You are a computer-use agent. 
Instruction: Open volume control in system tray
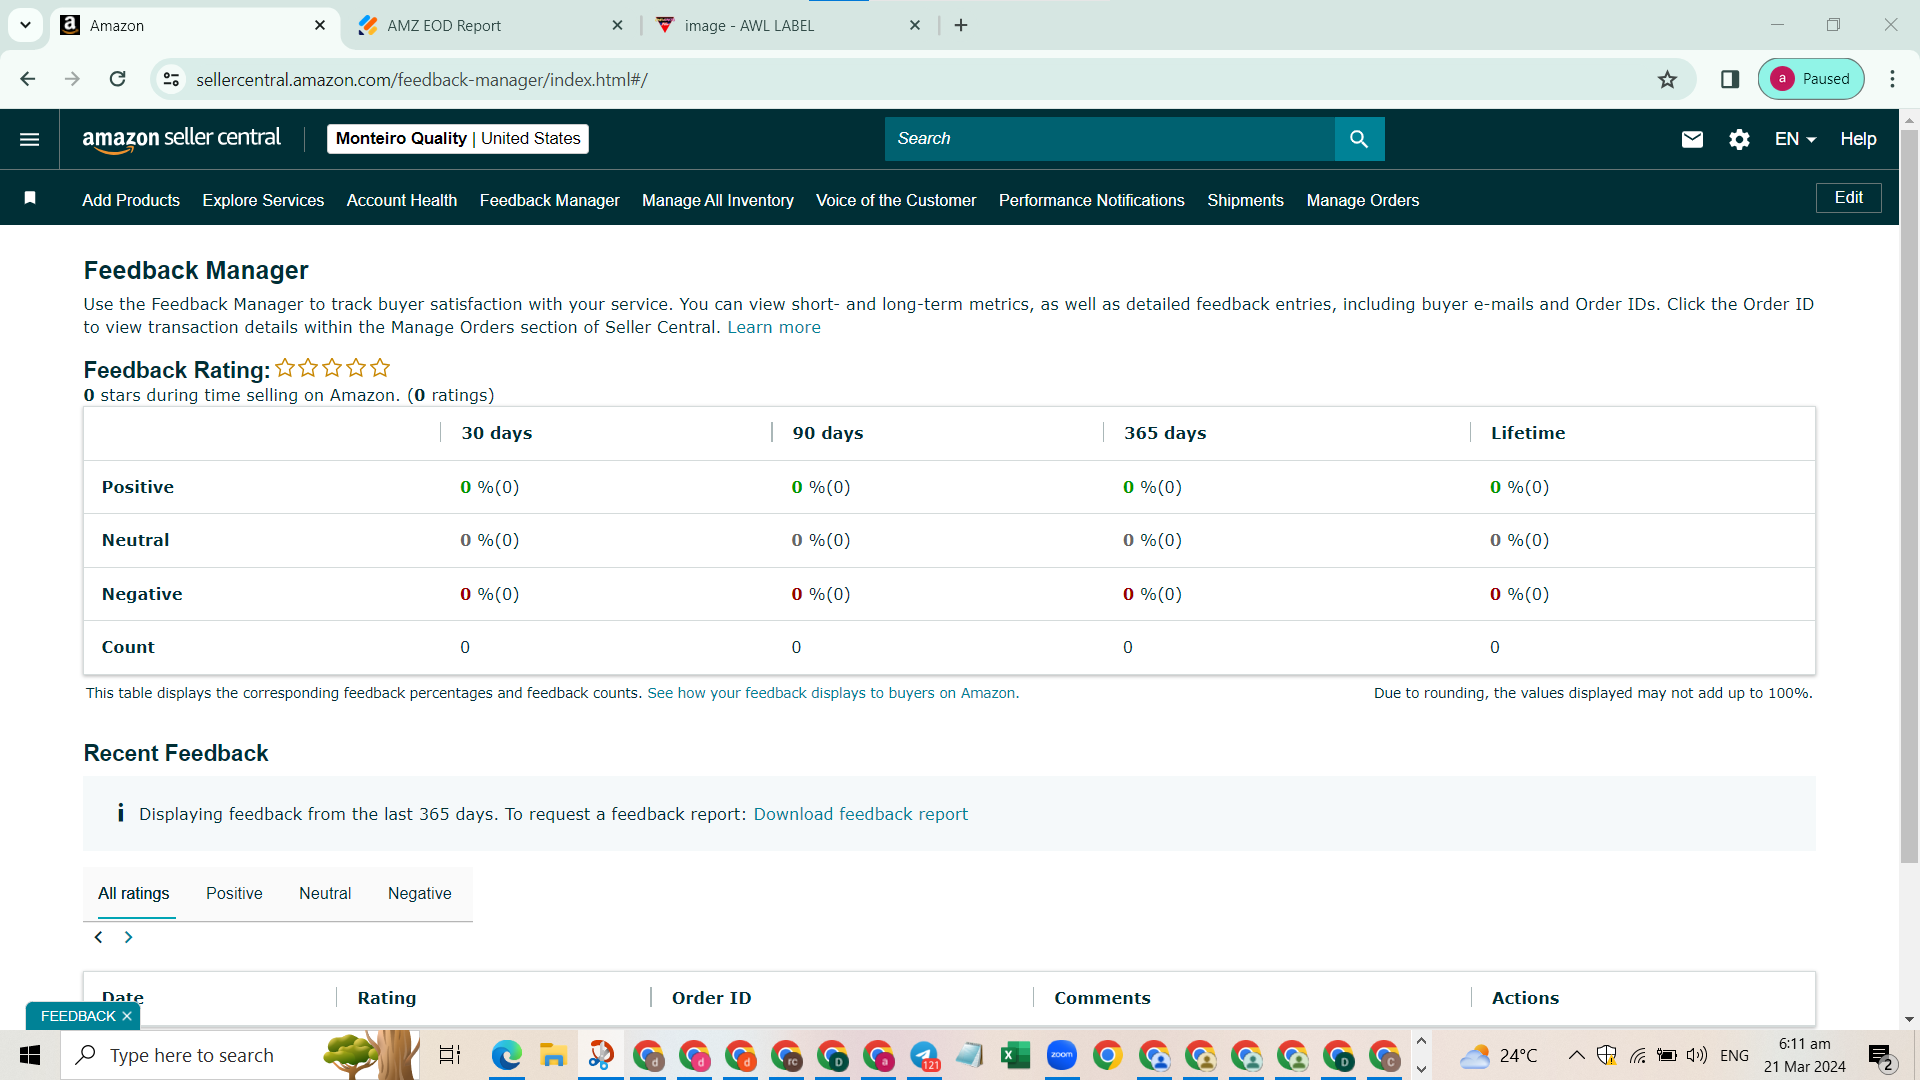tap(1697, 1055)
